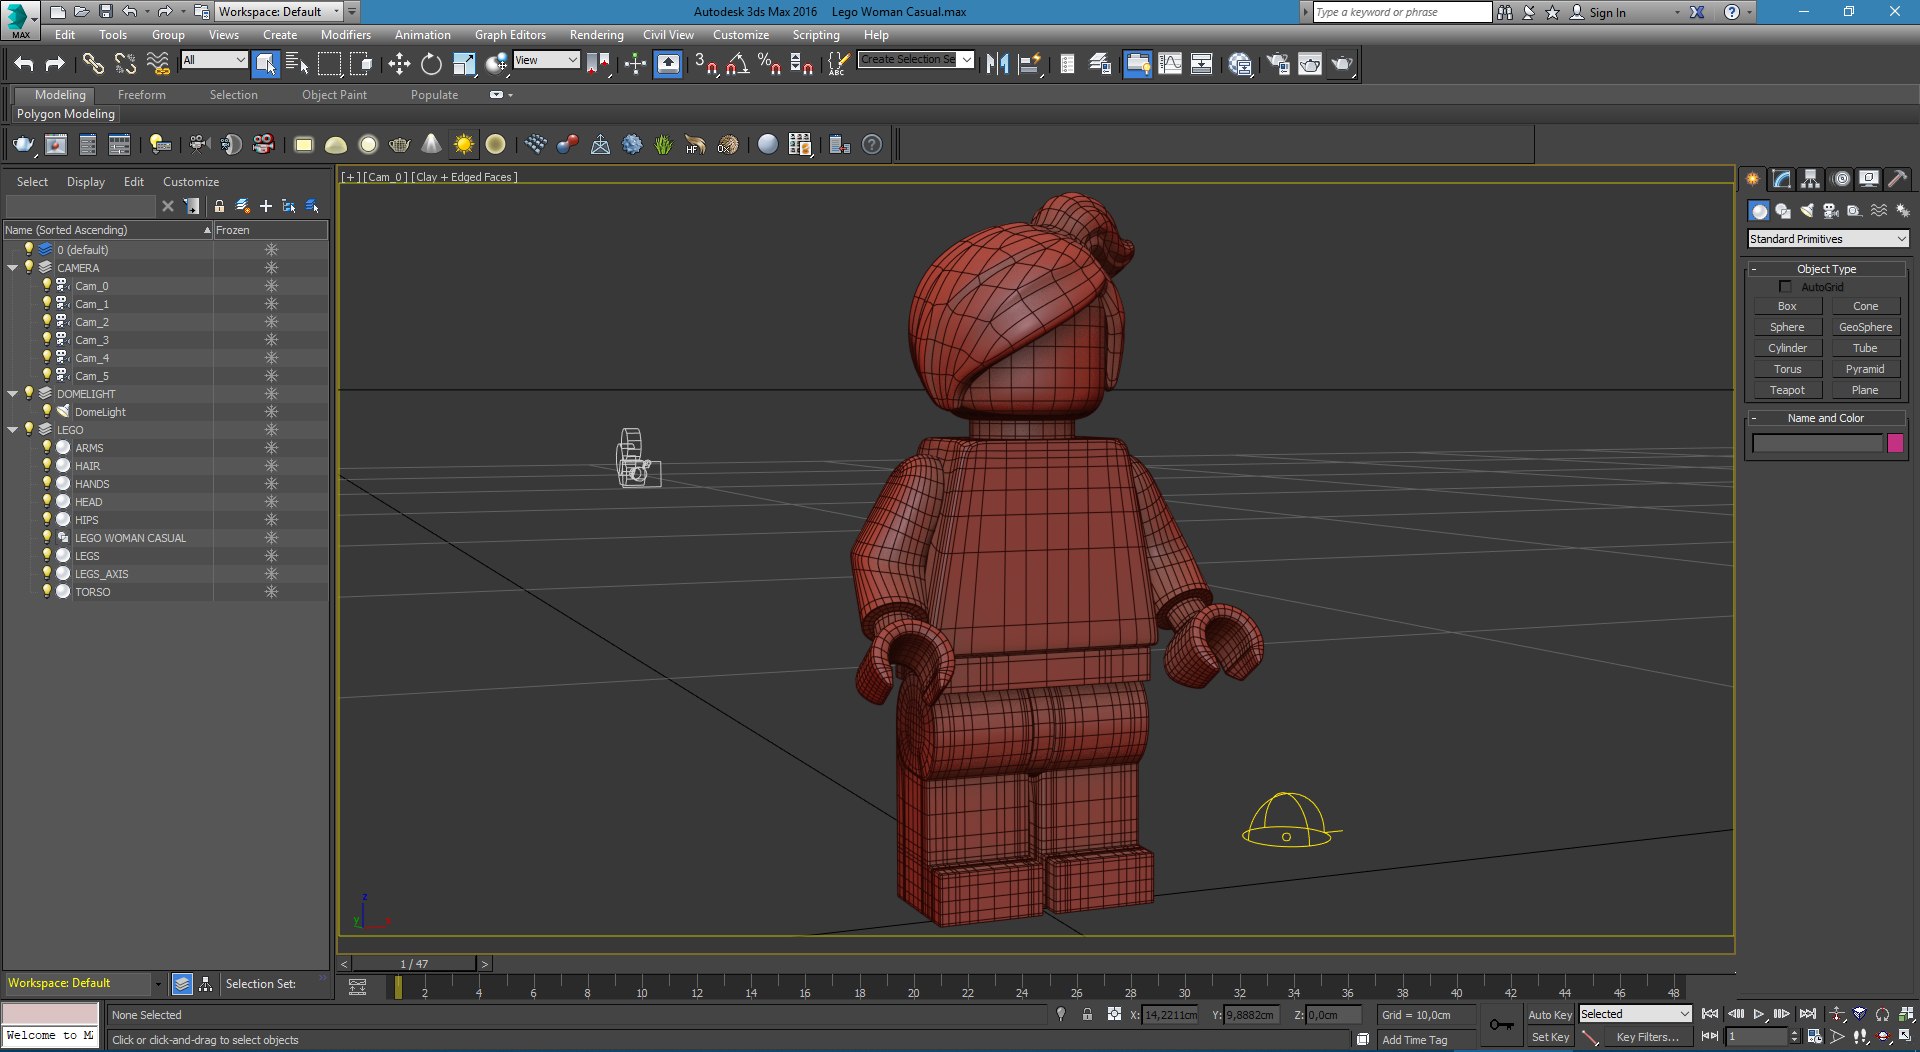Open the Scripting menu
This screenshot has height=1052, width=1920.
click(x=816, y=35)
